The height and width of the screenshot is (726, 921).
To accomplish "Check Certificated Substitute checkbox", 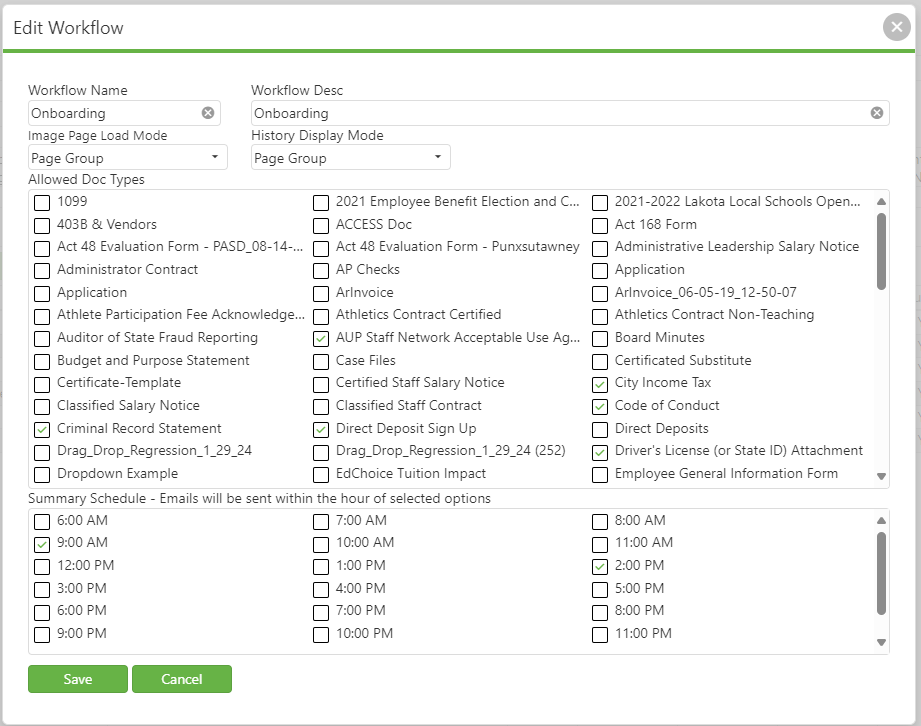I will tap(600, 362).
